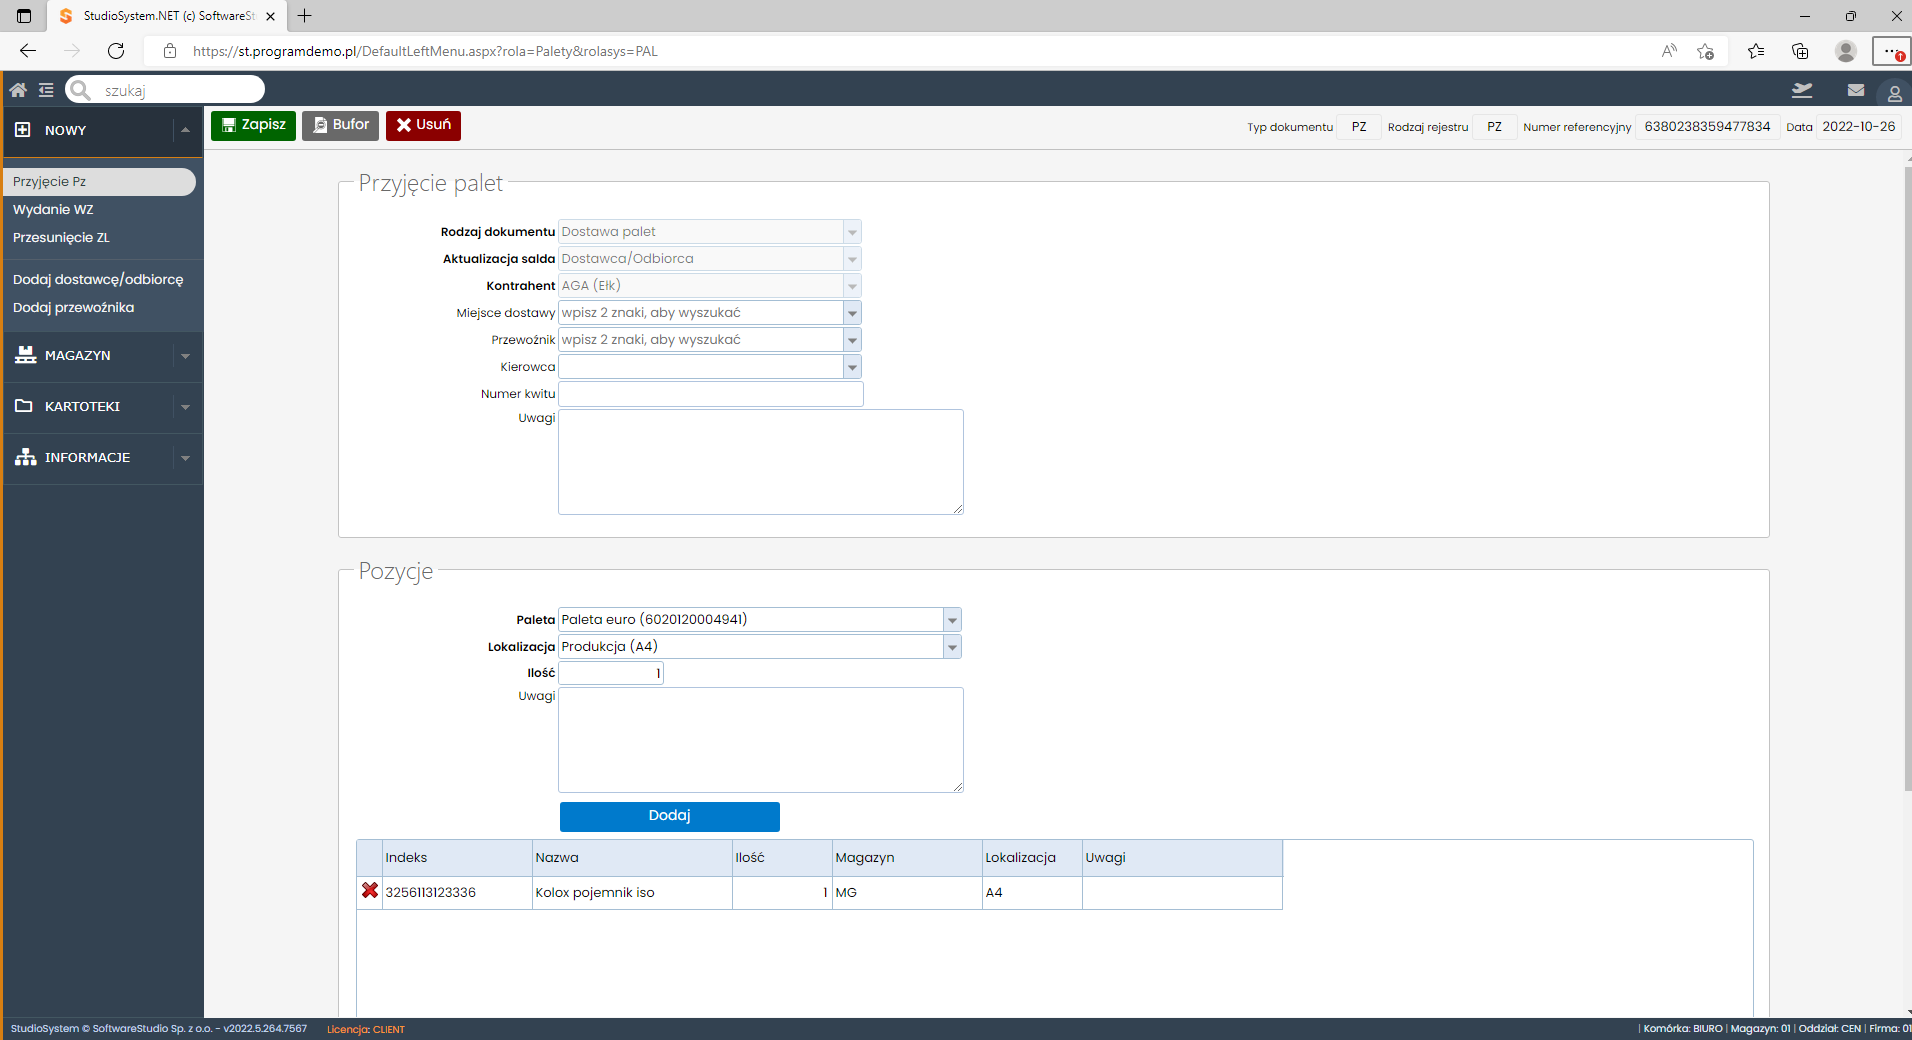Image resolution: width=1912 pixels, height=1040 pixels.
Task: Open Dodaj dostawcę/odbiorcę
Action: (x=98, y=280)
